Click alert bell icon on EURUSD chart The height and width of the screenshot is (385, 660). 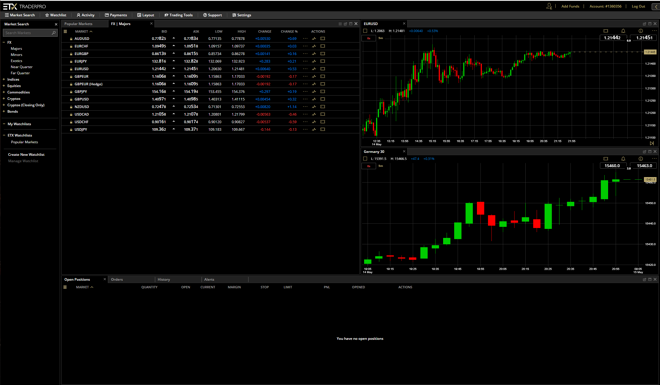coord(623,31)
